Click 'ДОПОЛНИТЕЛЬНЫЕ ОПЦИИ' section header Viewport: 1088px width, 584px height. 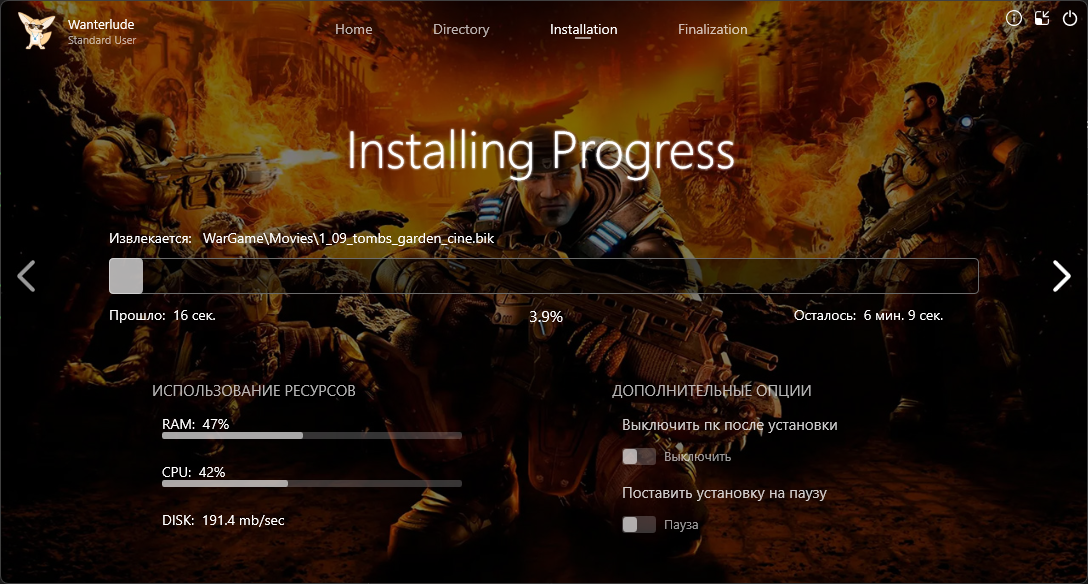711,390
